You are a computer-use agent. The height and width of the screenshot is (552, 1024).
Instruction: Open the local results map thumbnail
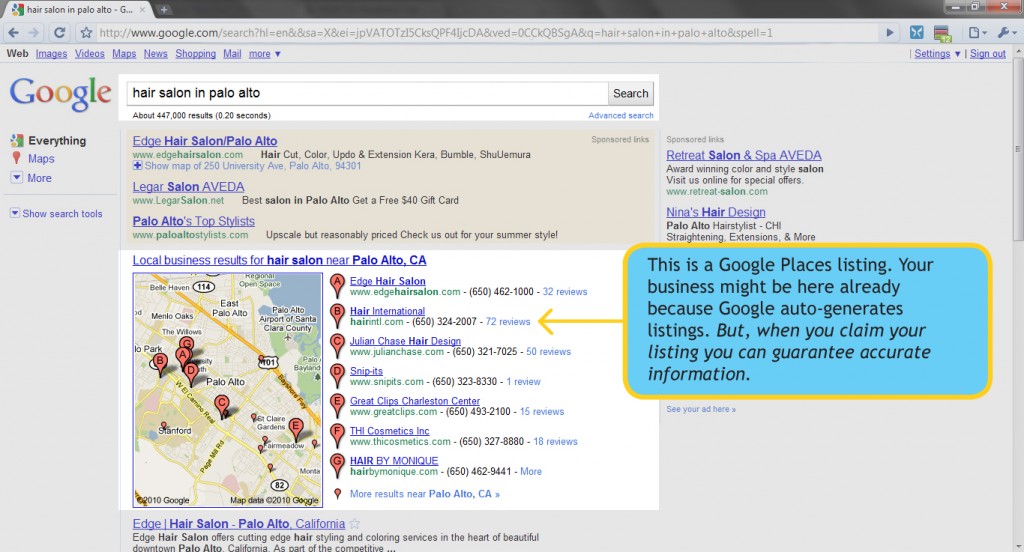[x=227, y=389]
